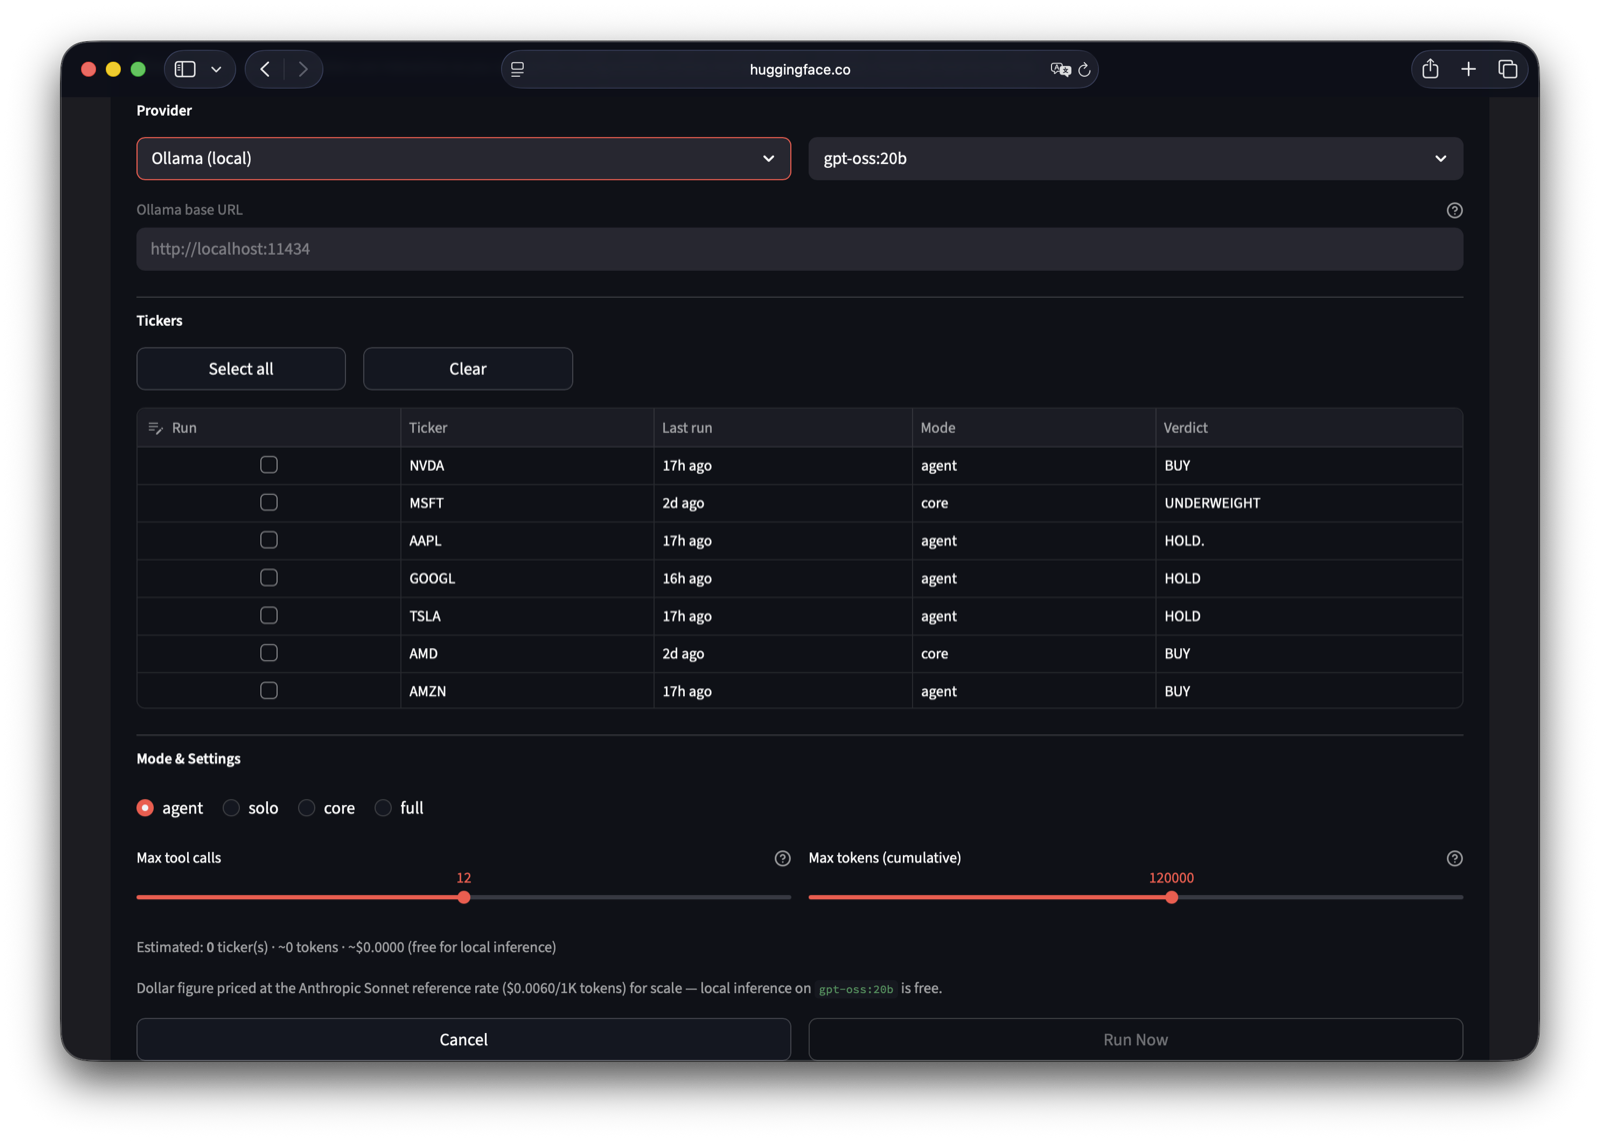Image resolution: width=1600 pixels, height=1141 pixels.
Task: Show the tab overview icon
Action: click(x=1508, y=69)
